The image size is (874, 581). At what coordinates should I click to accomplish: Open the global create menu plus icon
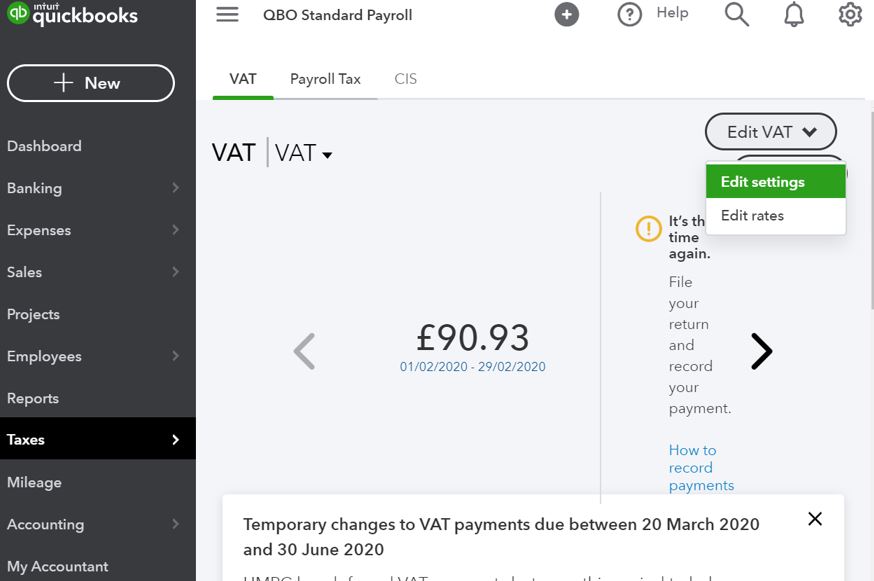click(x=566, y=15)
